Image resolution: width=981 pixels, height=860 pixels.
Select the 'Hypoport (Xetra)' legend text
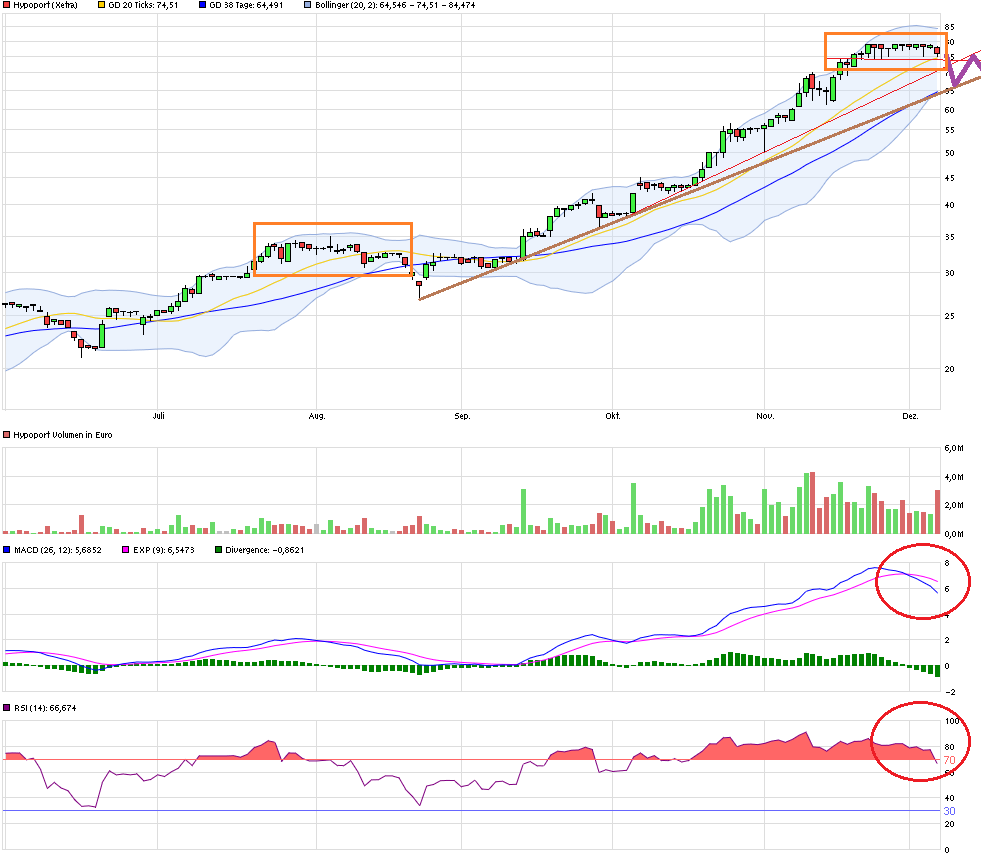pyautogui.click(x=46, y=5)
